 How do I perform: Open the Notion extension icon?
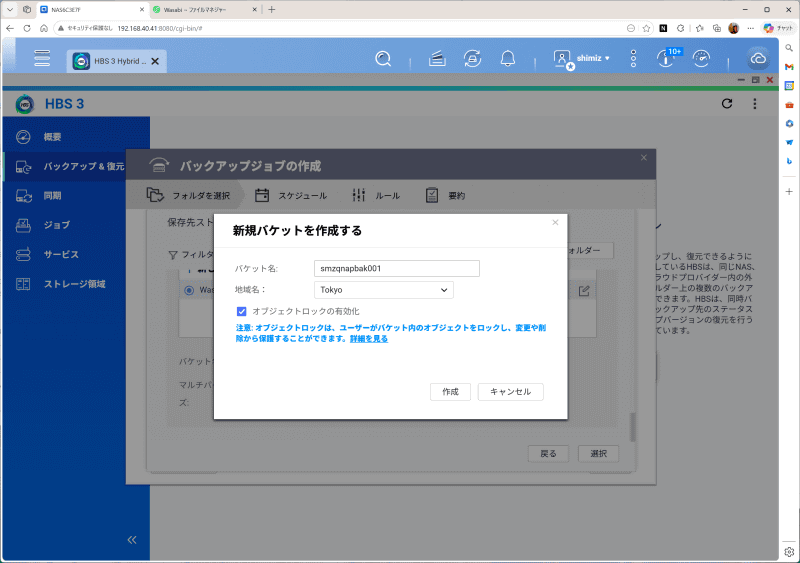pyautogui.click(x=663, y=29)
